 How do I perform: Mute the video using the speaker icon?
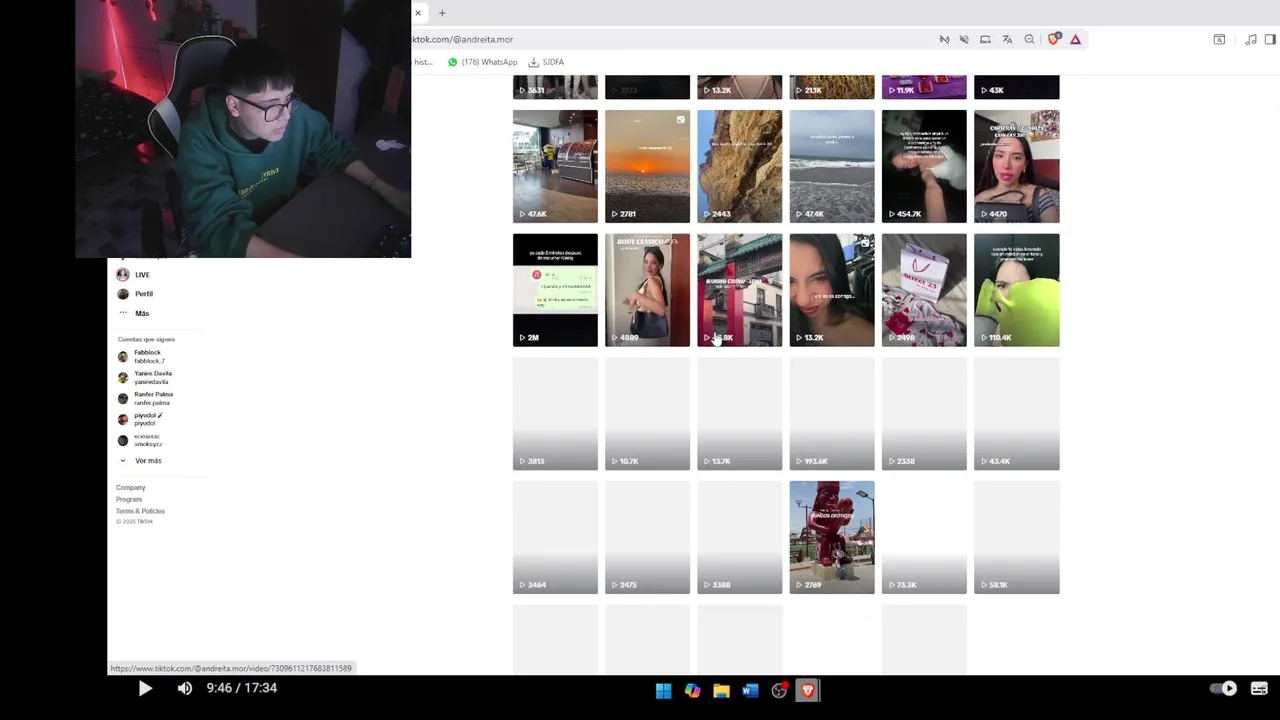185,688
